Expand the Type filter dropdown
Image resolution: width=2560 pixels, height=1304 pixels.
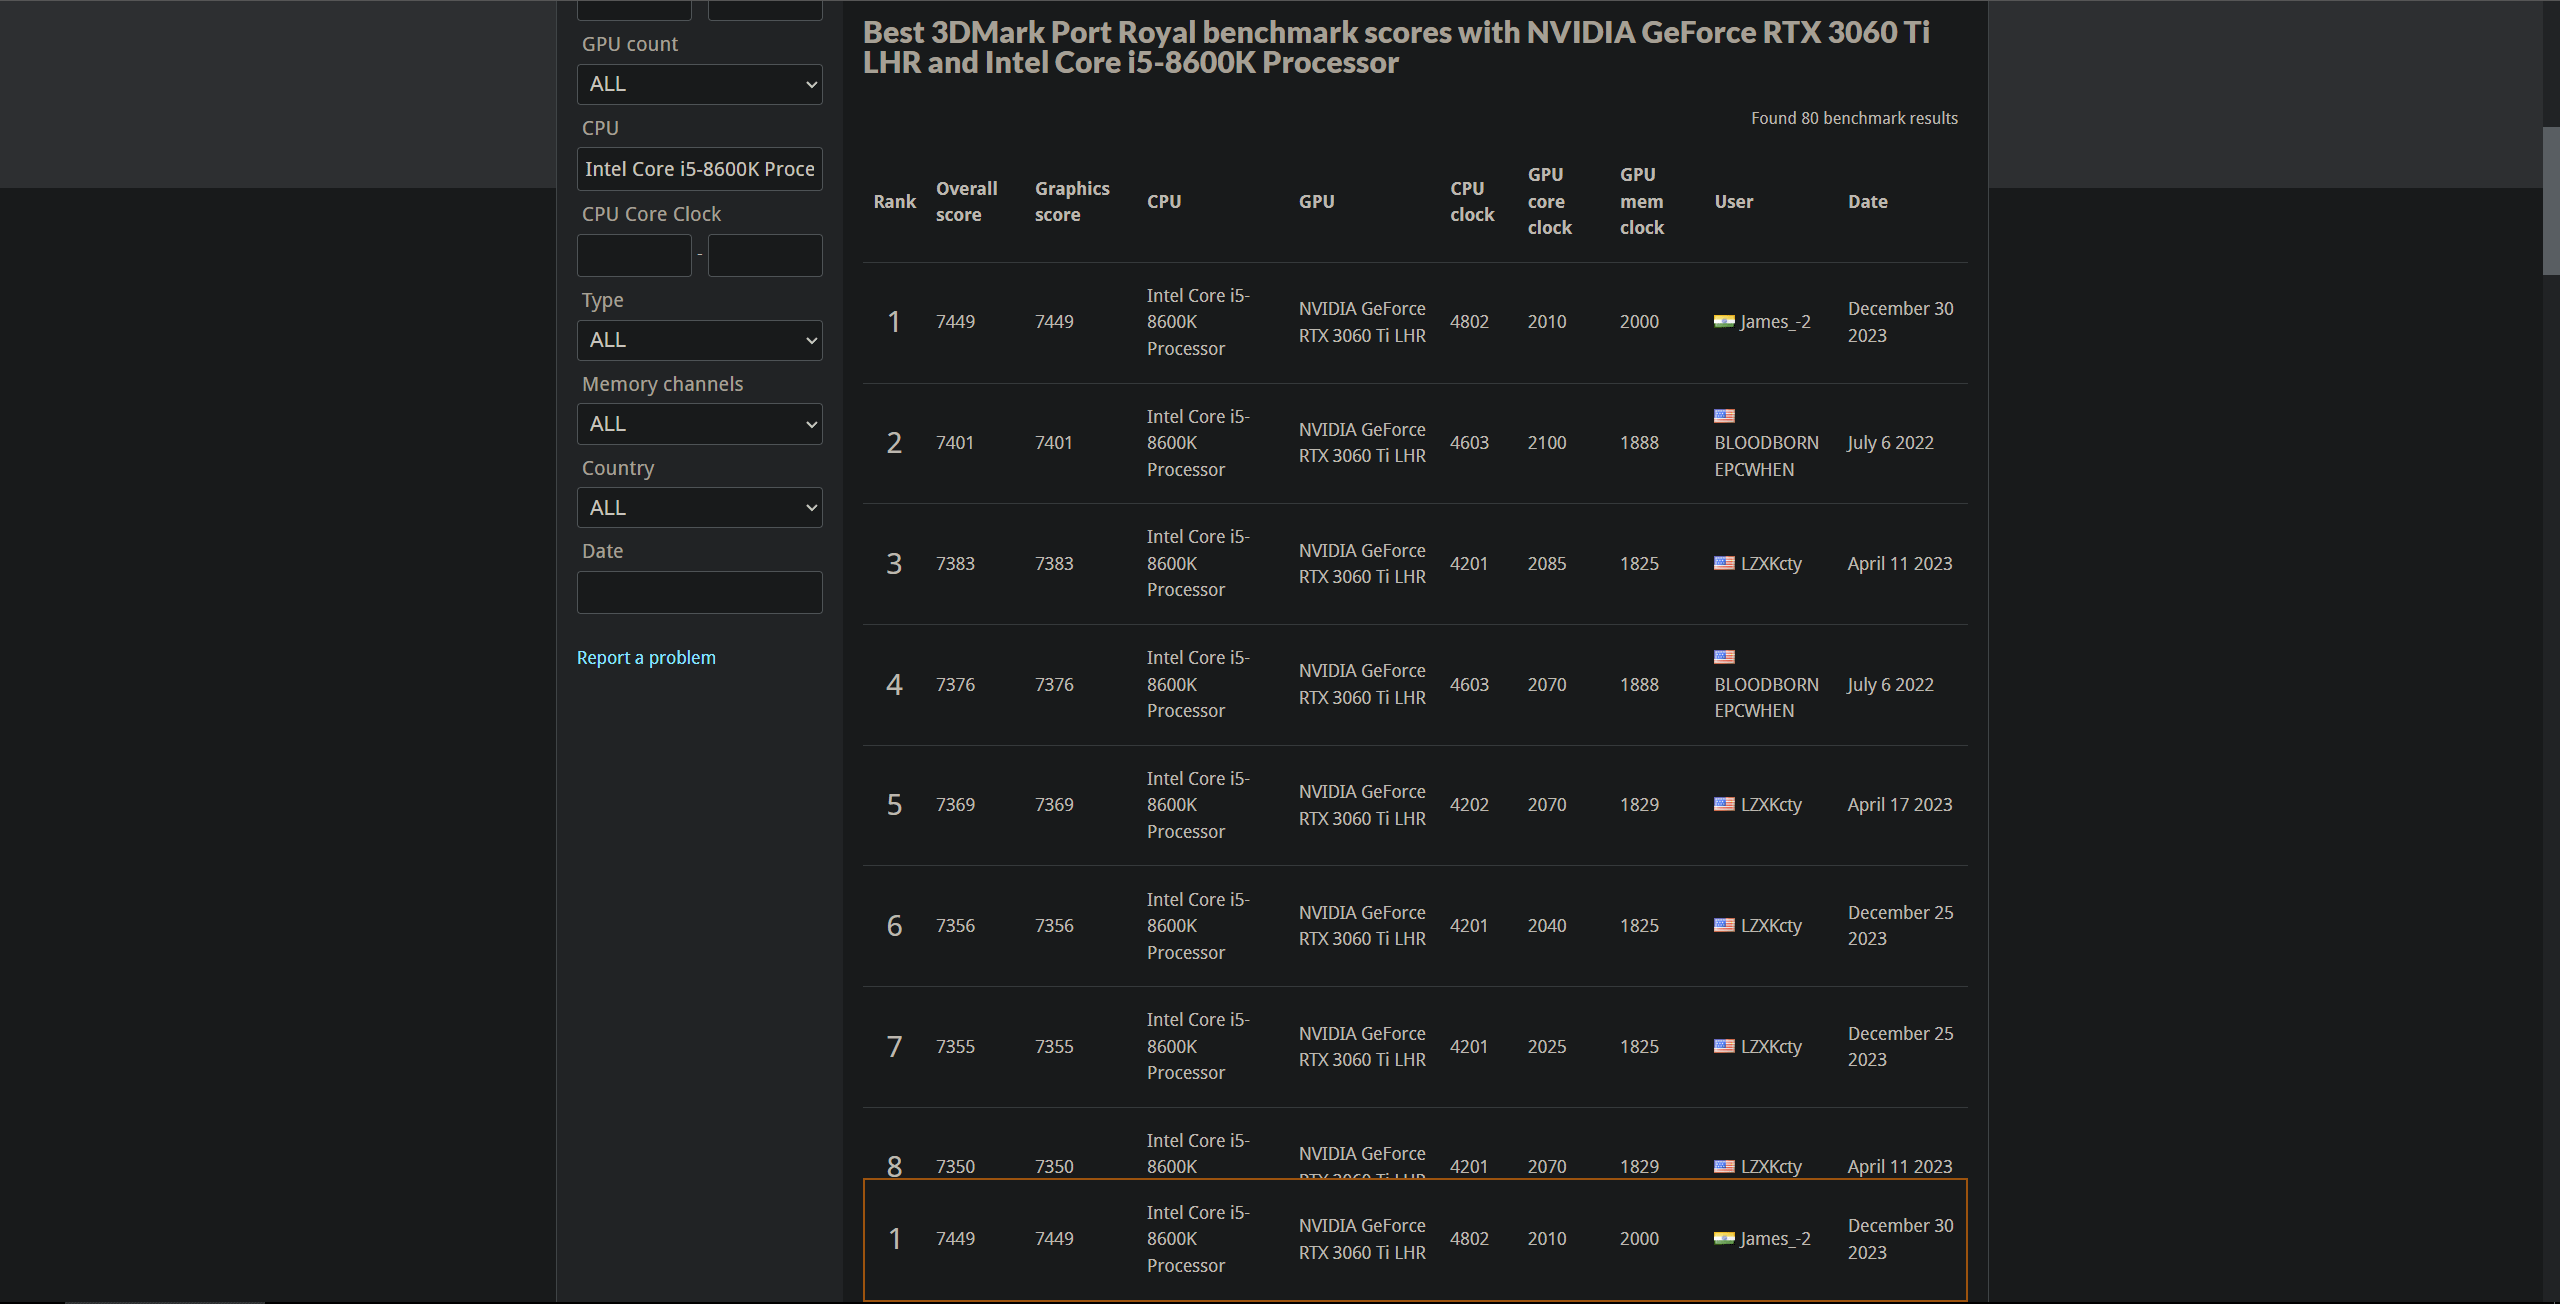pos(700,340)
